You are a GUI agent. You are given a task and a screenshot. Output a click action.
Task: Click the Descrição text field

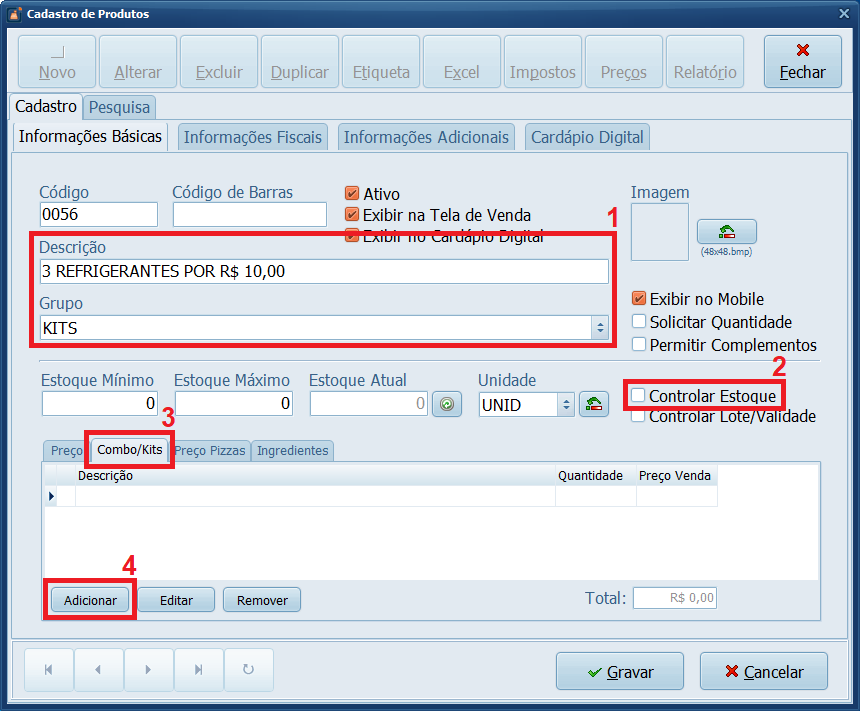tap(323, 271)
